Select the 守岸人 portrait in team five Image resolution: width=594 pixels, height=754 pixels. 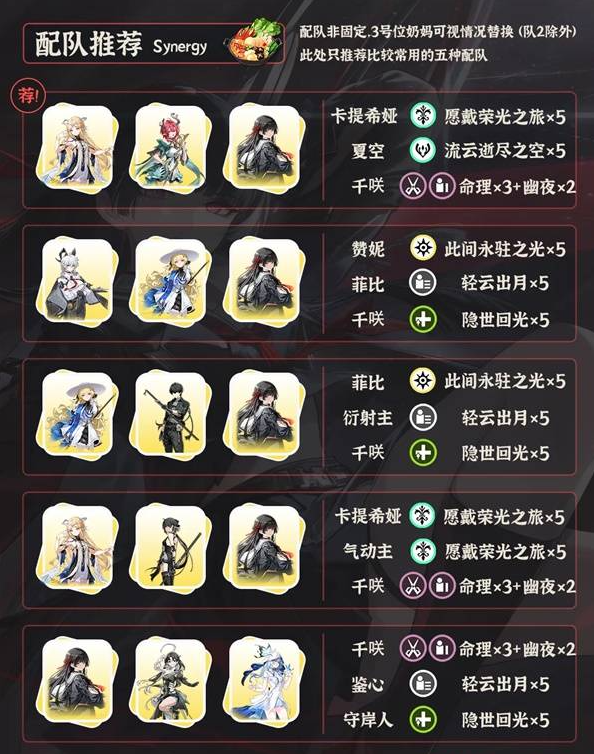[x=265, y=680]
